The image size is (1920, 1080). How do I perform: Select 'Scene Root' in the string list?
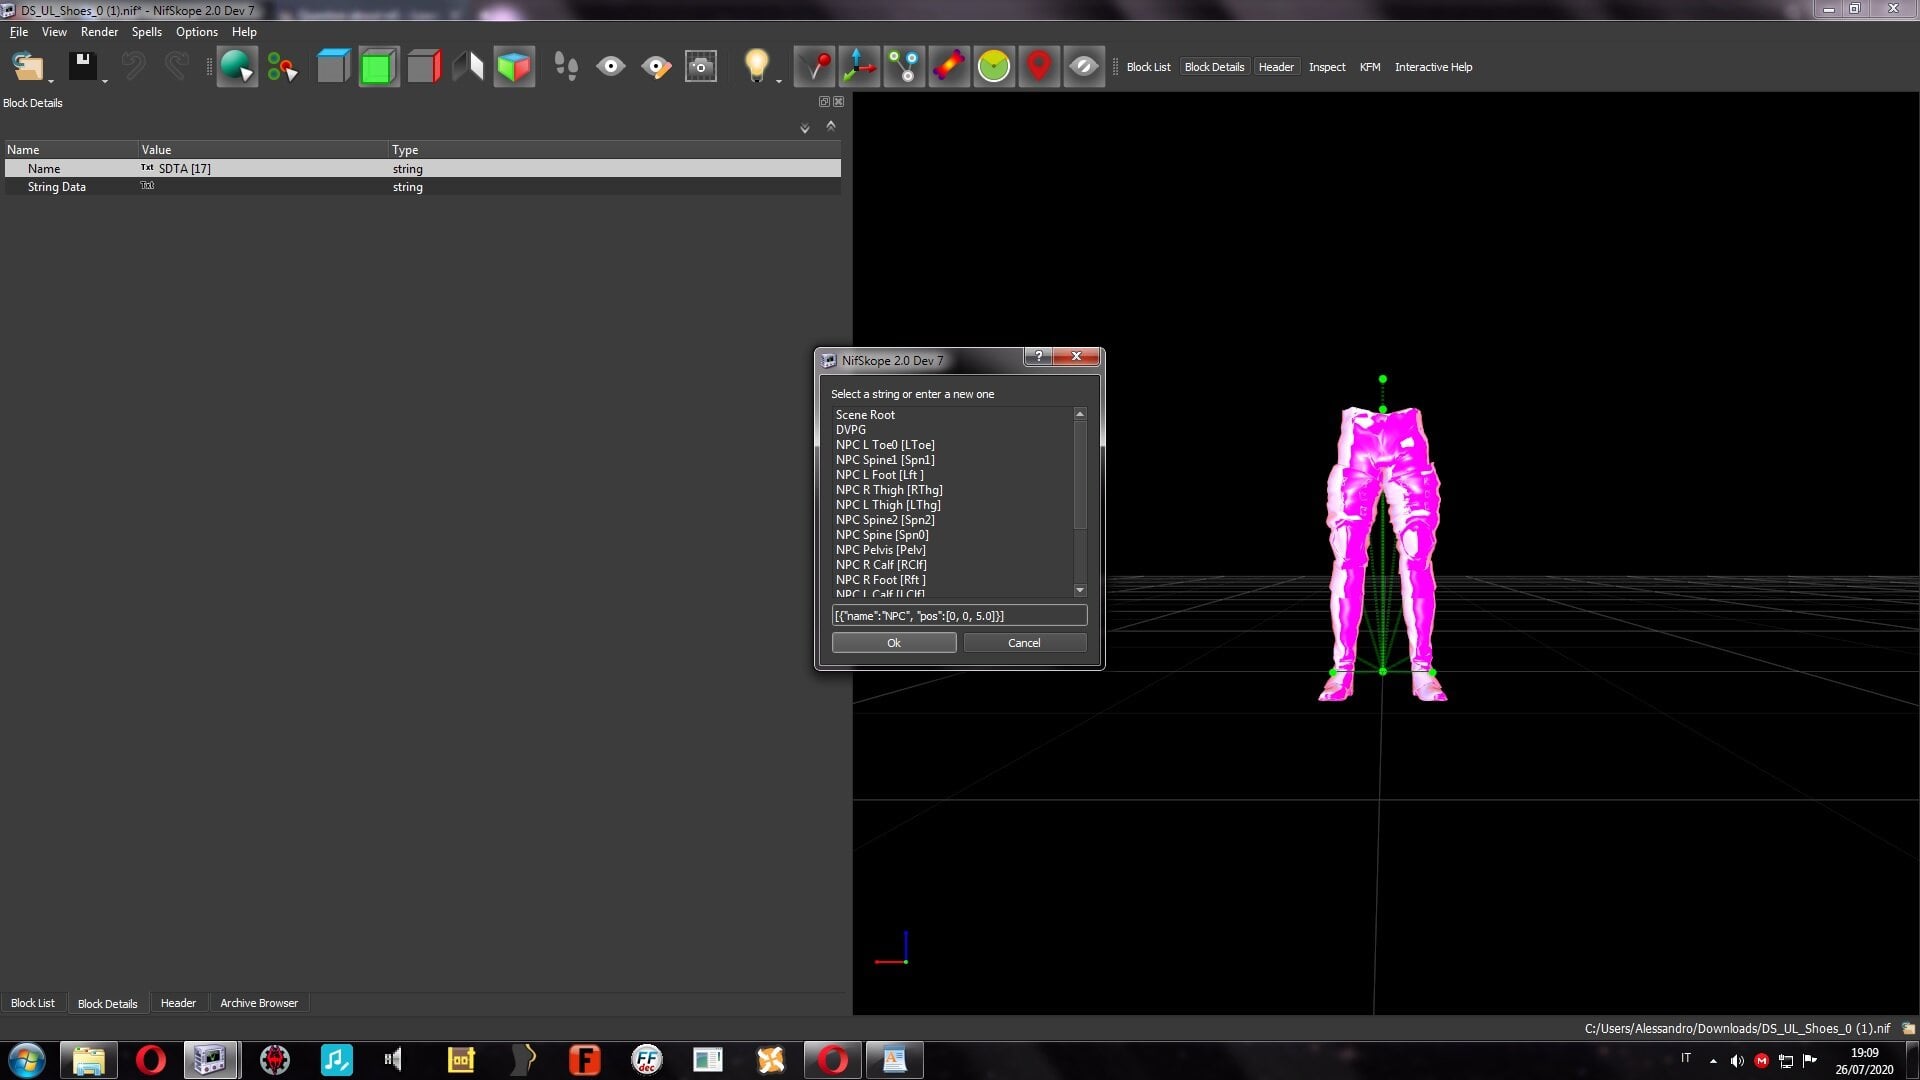click(x=865, y=415)
